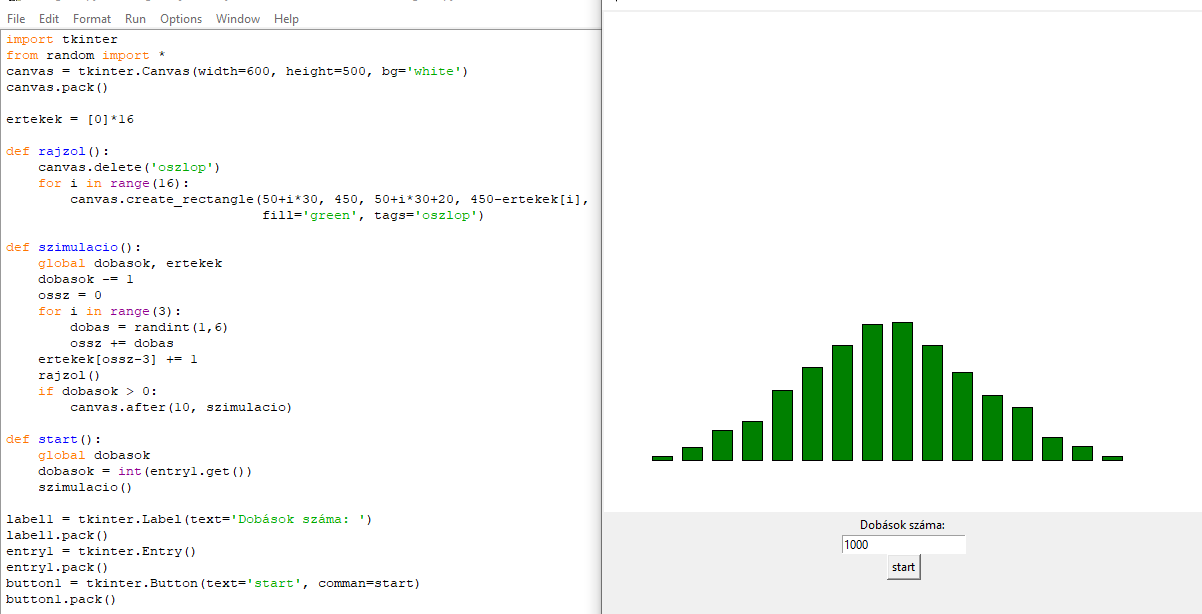Click the line 'ertekek = [0]*16'
Screen dimensions: 1202x614
coord(70,119)
